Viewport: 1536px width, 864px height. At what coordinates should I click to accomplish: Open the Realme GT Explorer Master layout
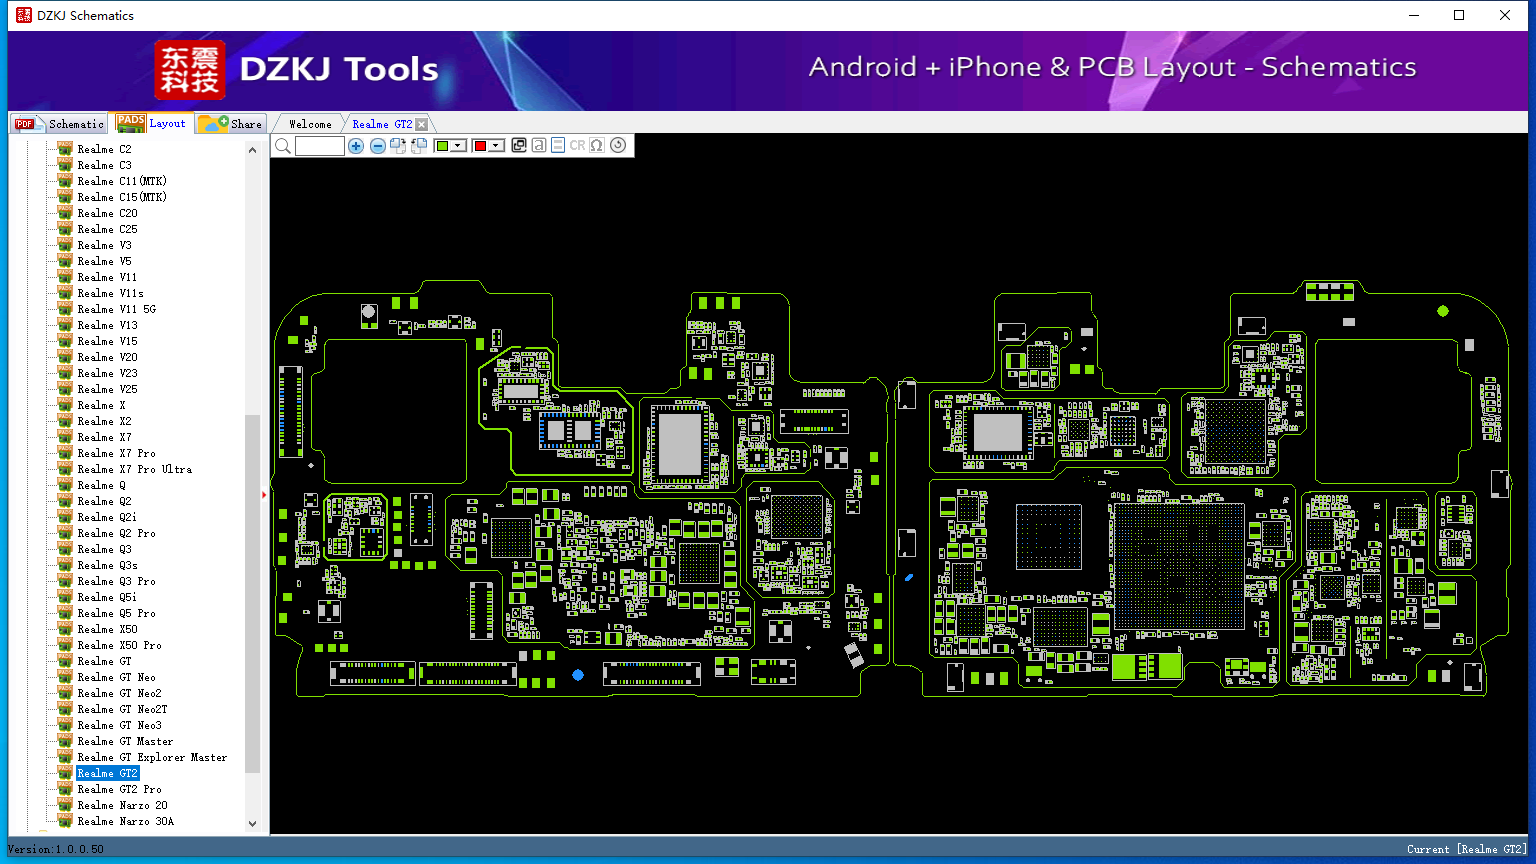(153, 757)
